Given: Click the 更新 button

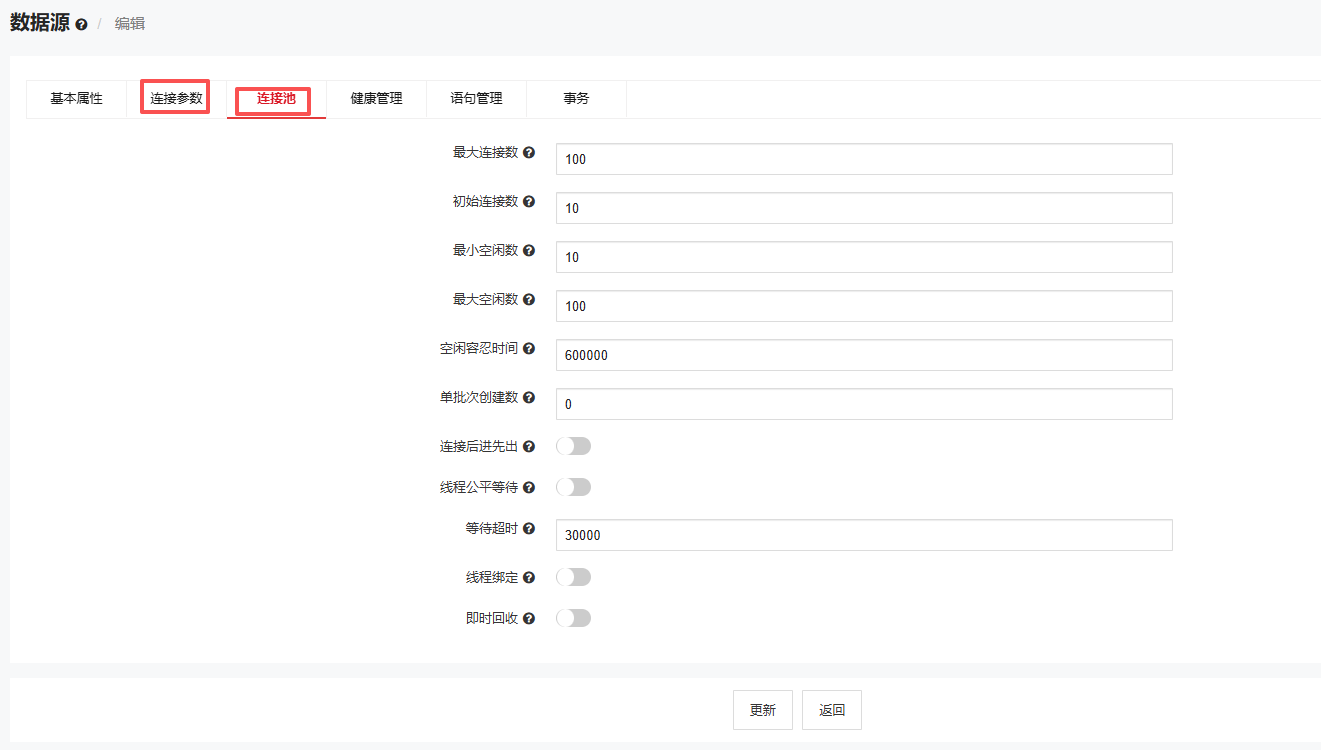Looking at the screenshot, I should tap(763, 710).
